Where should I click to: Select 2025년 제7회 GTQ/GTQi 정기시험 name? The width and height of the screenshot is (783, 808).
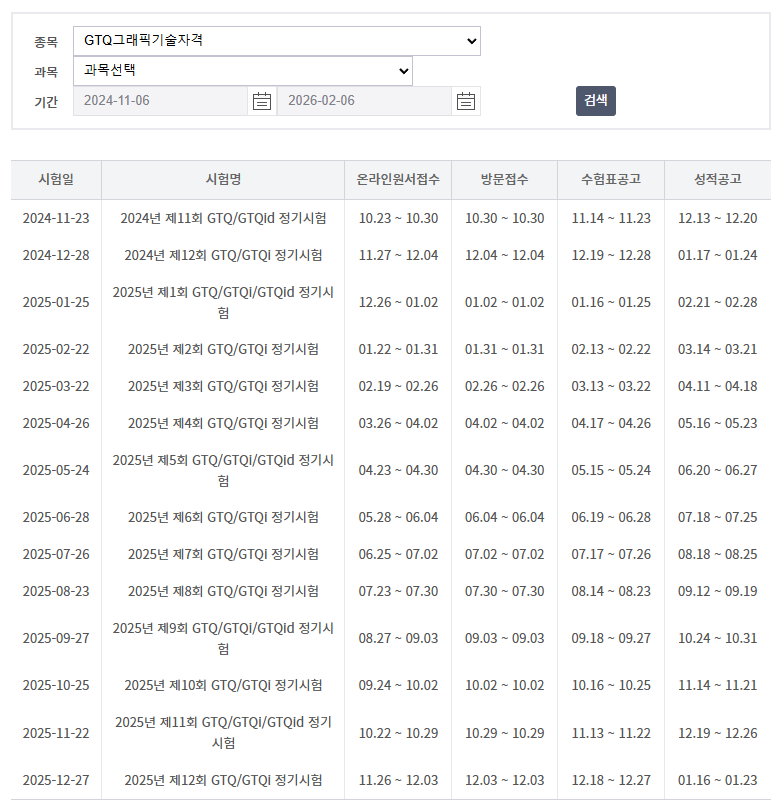(x=223, y=554)
